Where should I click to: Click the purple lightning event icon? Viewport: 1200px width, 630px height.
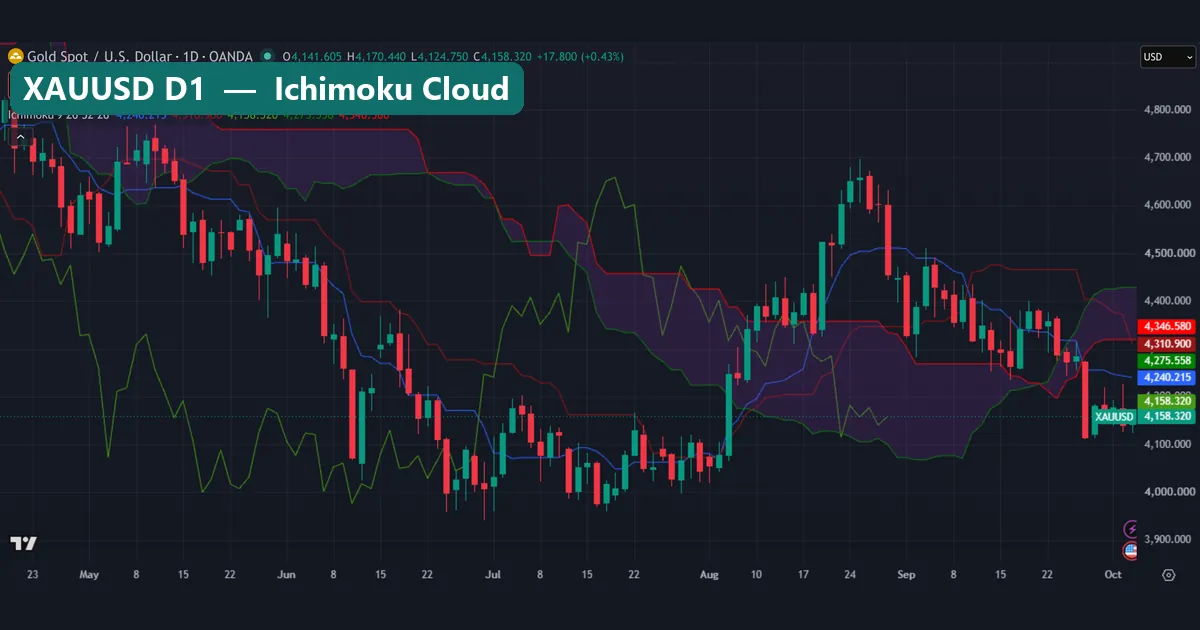1132,528
